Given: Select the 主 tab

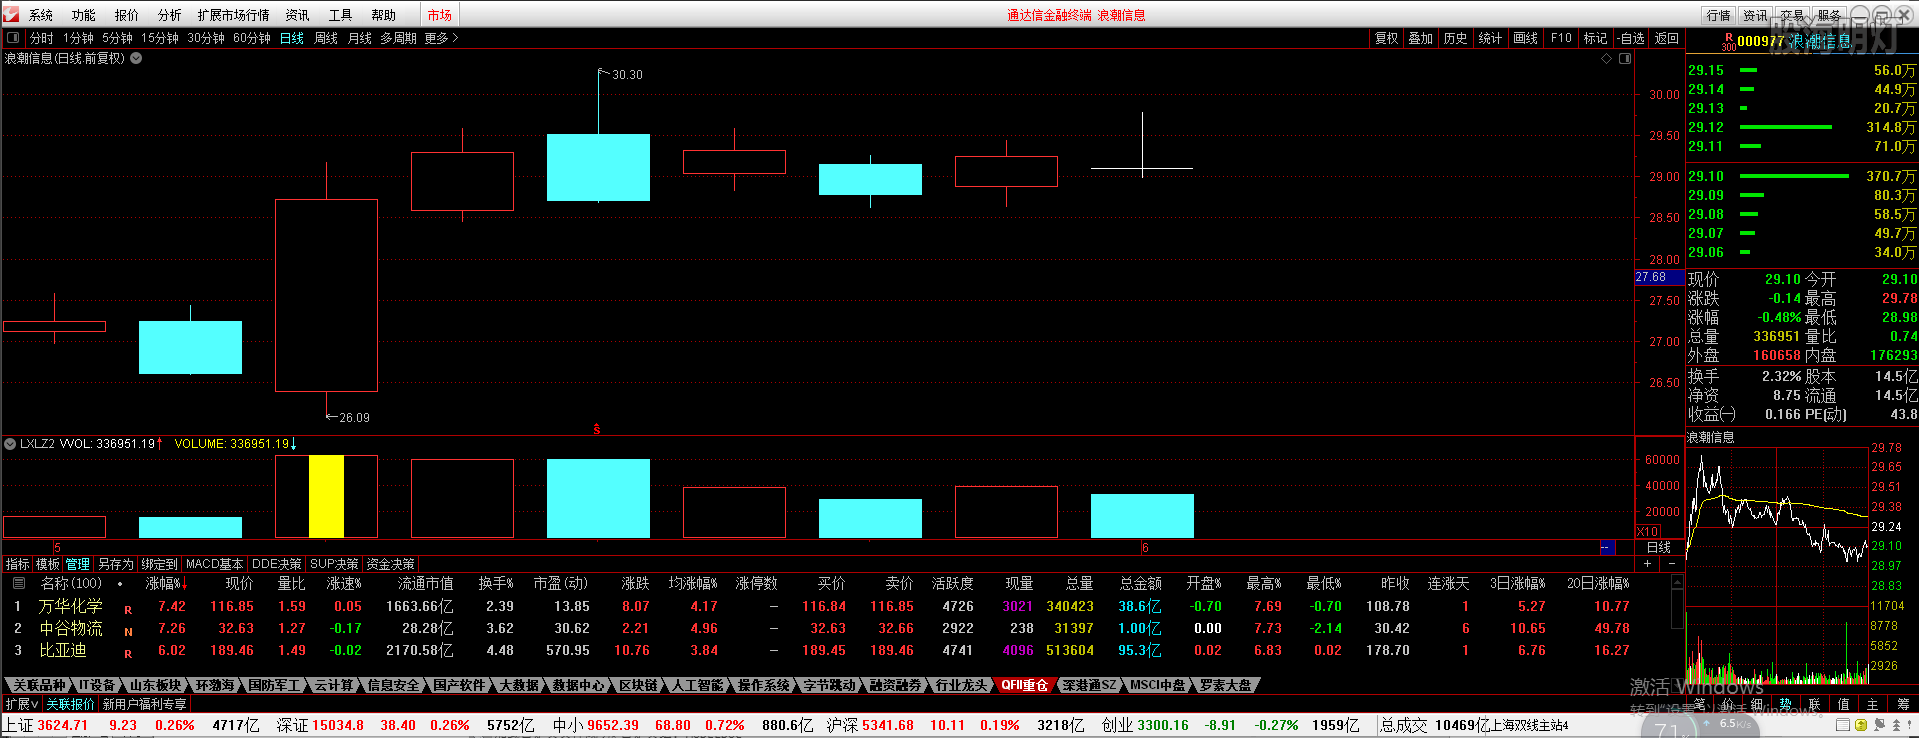Looking at the screenshot, I should (1873, 704).
